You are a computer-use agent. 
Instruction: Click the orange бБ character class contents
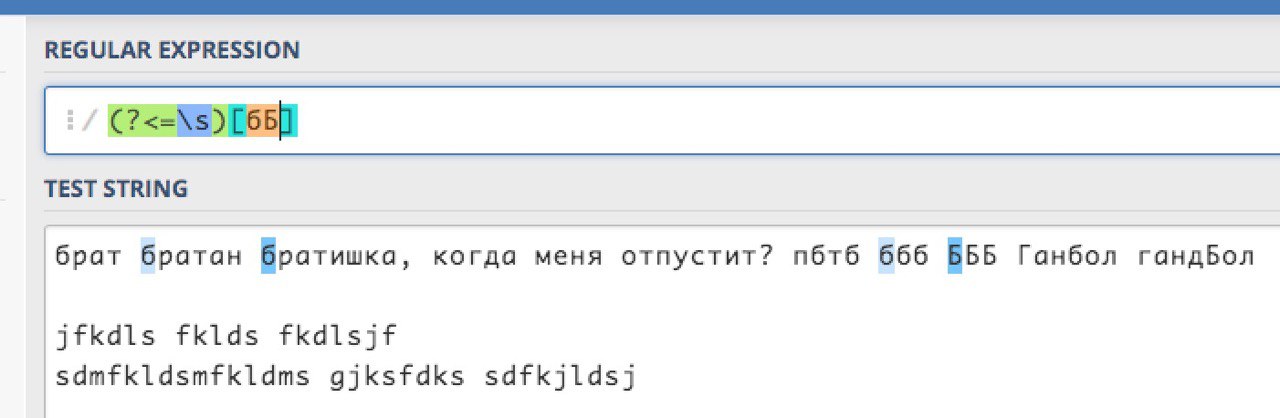tap(262, 121)
